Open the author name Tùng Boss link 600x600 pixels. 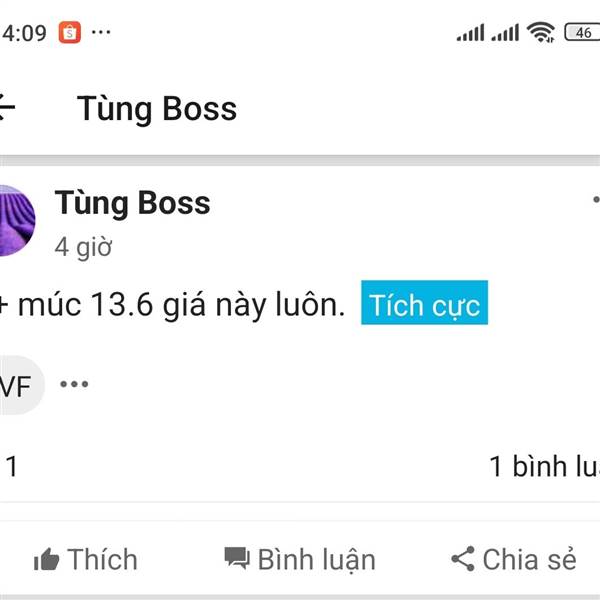(x=132, y=203)
